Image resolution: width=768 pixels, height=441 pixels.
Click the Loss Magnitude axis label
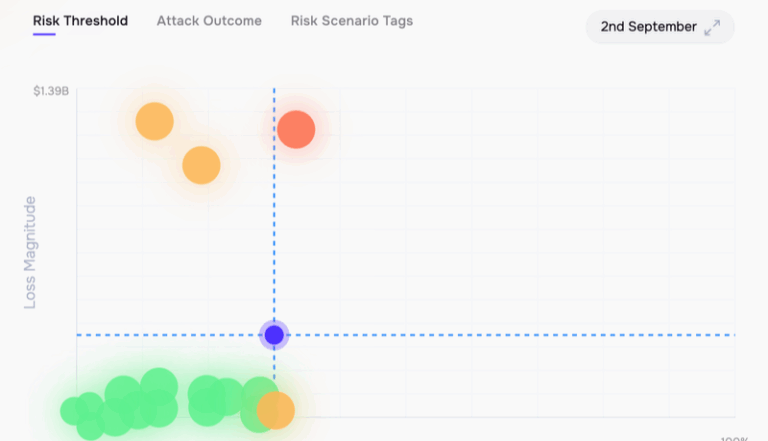[x=30, y=253]
